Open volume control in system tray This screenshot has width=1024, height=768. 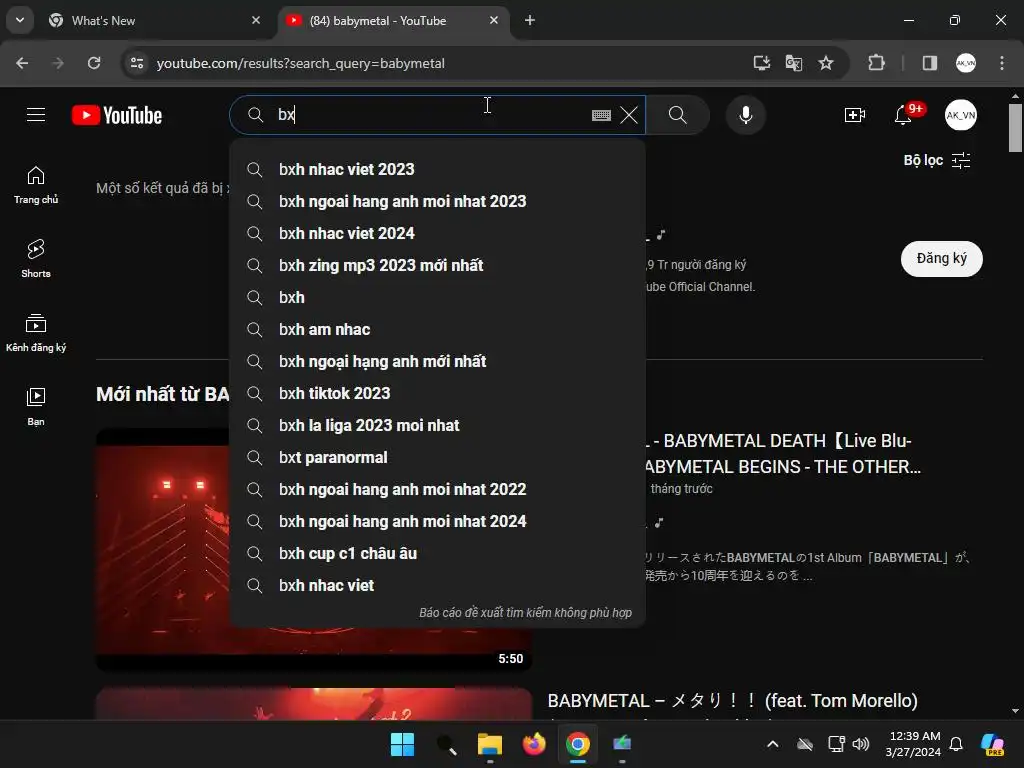861,744
